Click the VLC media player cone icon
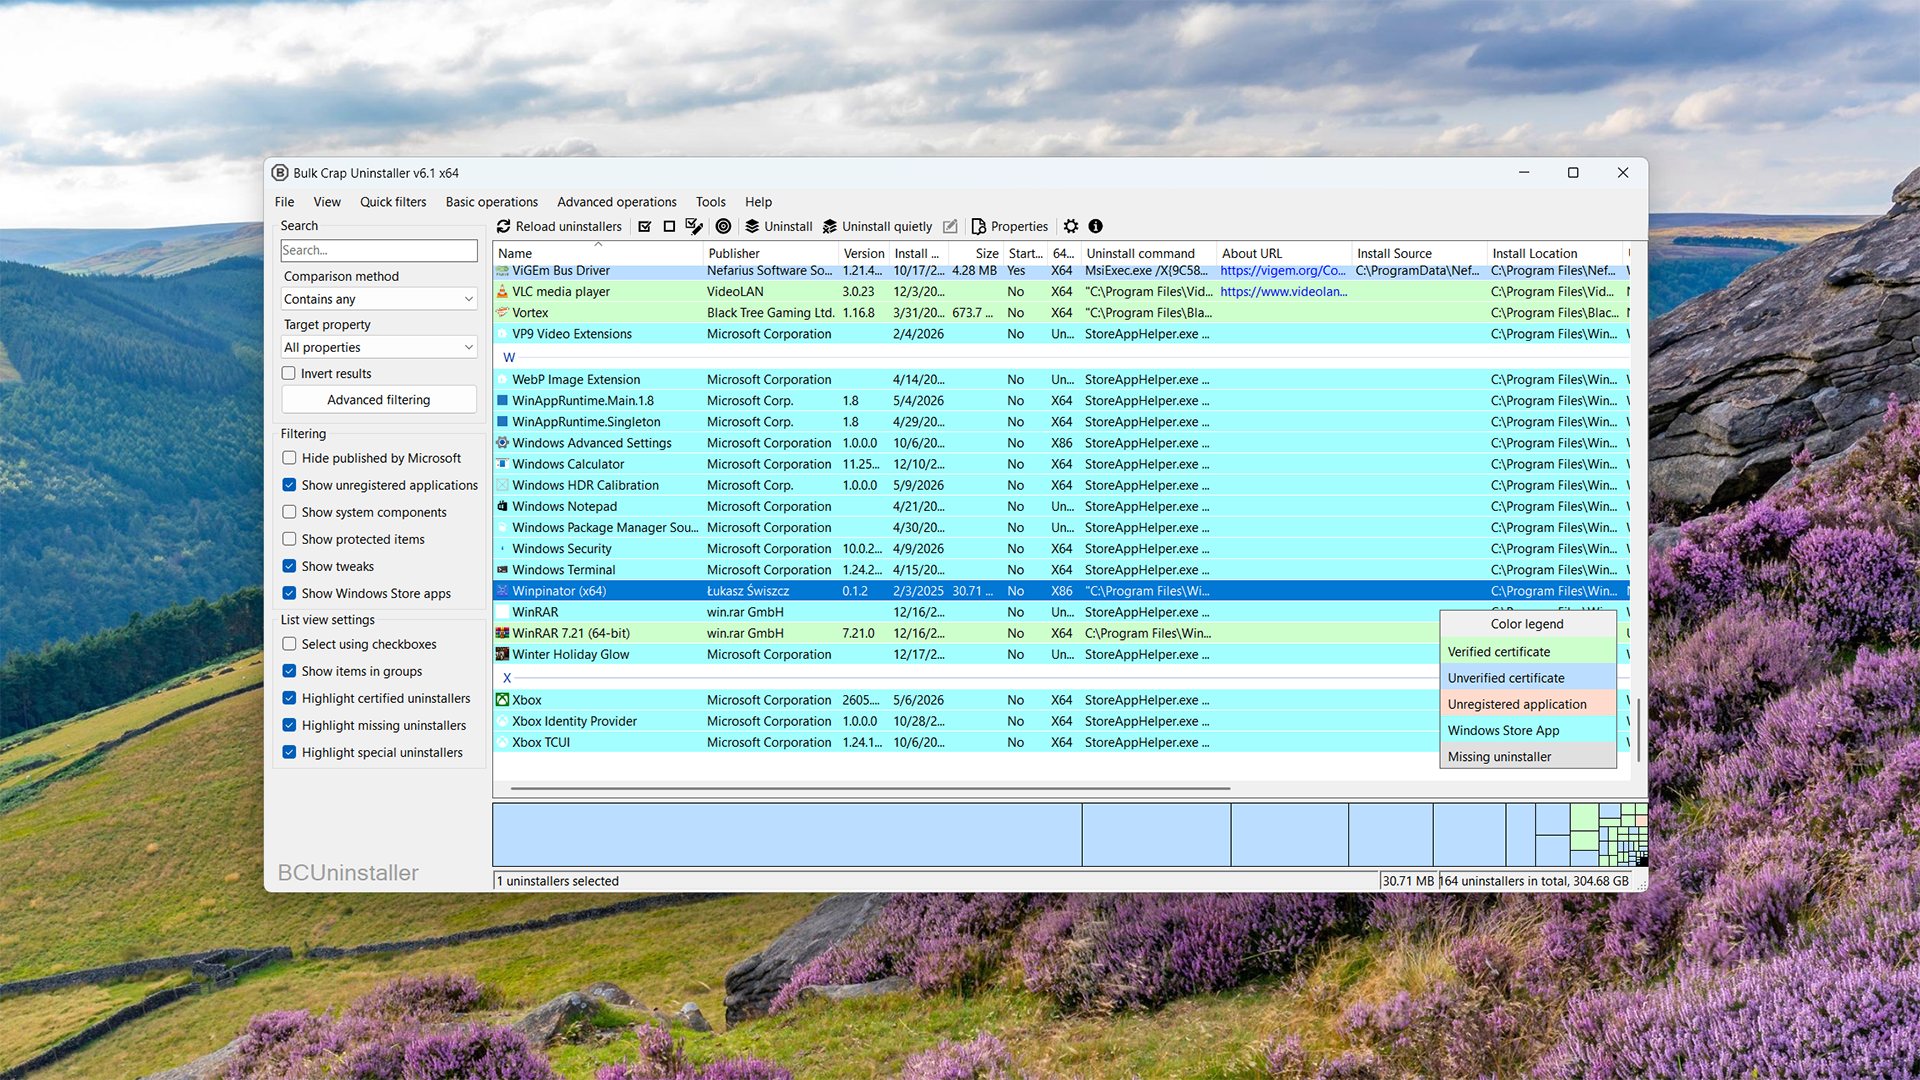This screenshot has height=1080, width=1920. [x=503, y=291]
